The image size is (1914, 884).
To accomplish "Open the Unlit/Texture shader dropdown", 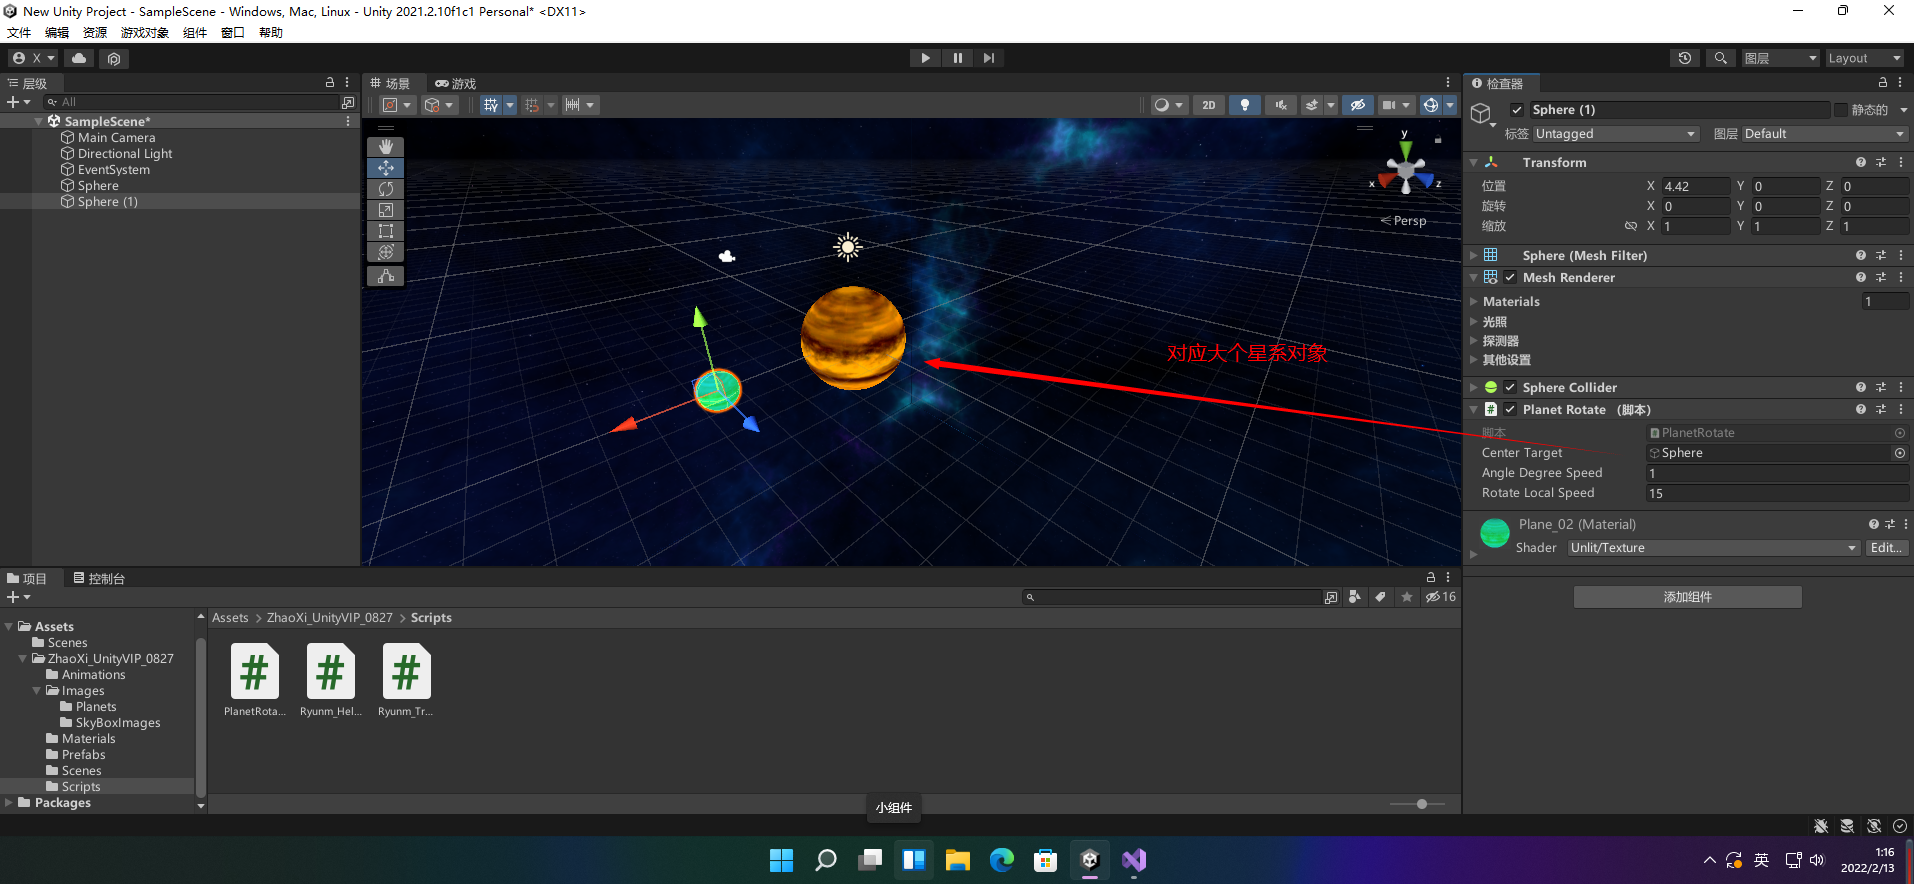I will coord(1713,548).
